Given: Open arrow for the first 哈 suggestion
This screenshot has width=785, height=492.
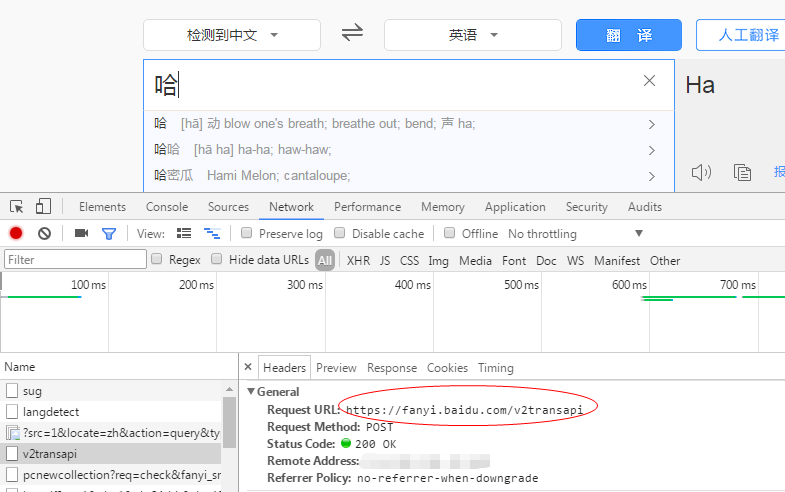Looking at the screenshot, I should pyautogui.click(x=651, y=124).
